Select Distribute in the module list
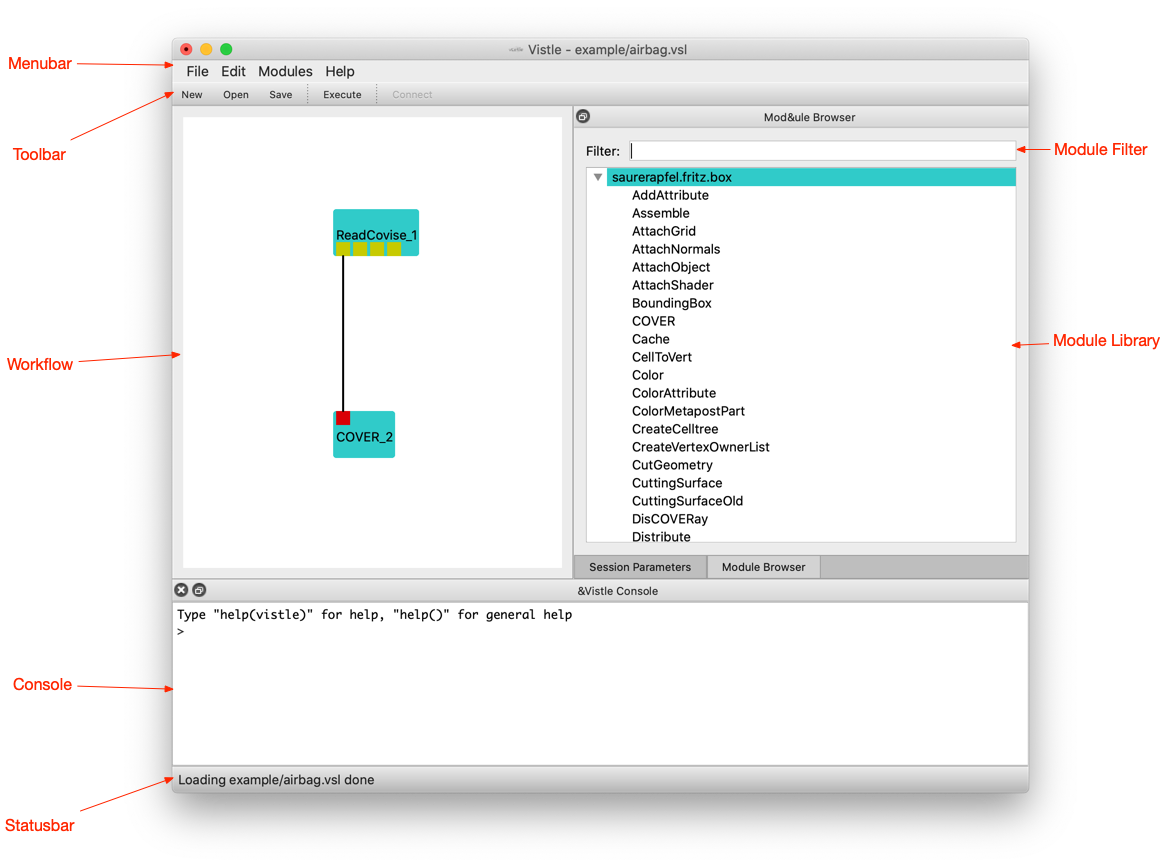 661,537
